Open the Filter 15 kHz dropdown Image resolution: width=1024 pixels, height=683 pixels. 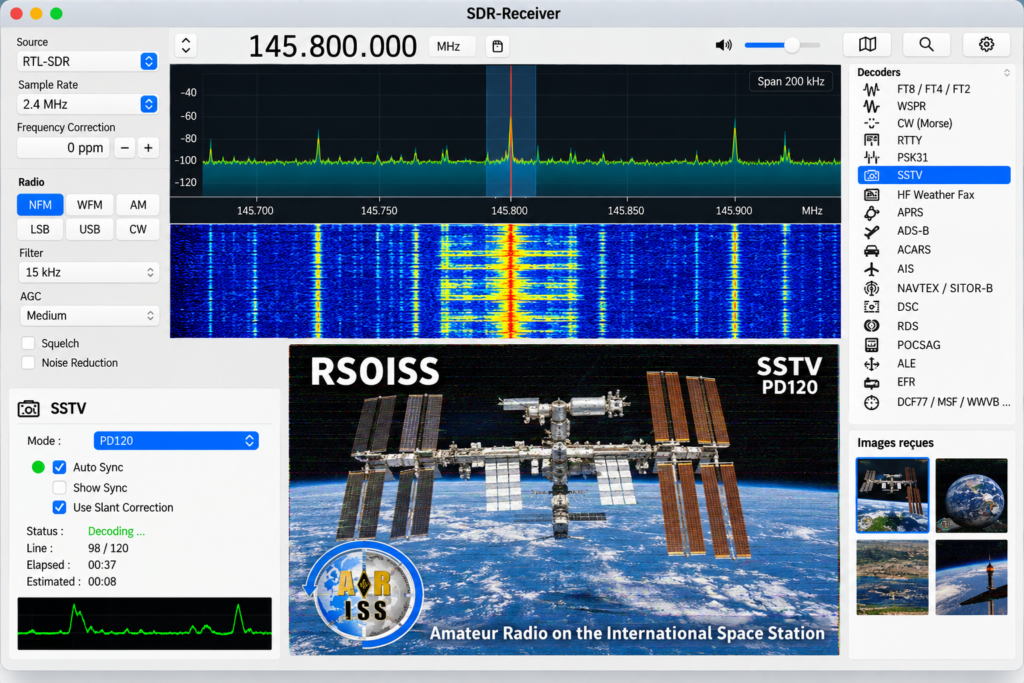tap(89, 272)
